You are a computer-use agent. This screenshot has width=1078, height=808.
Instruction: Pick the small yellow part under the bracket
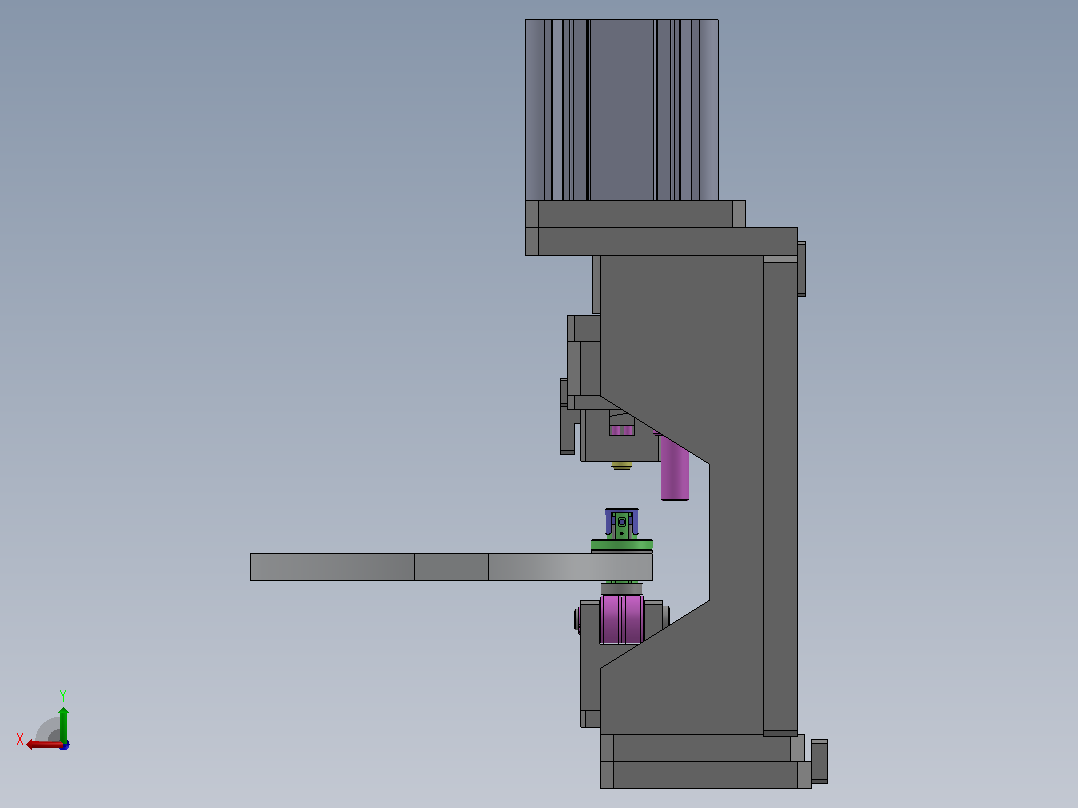point(622,466)
